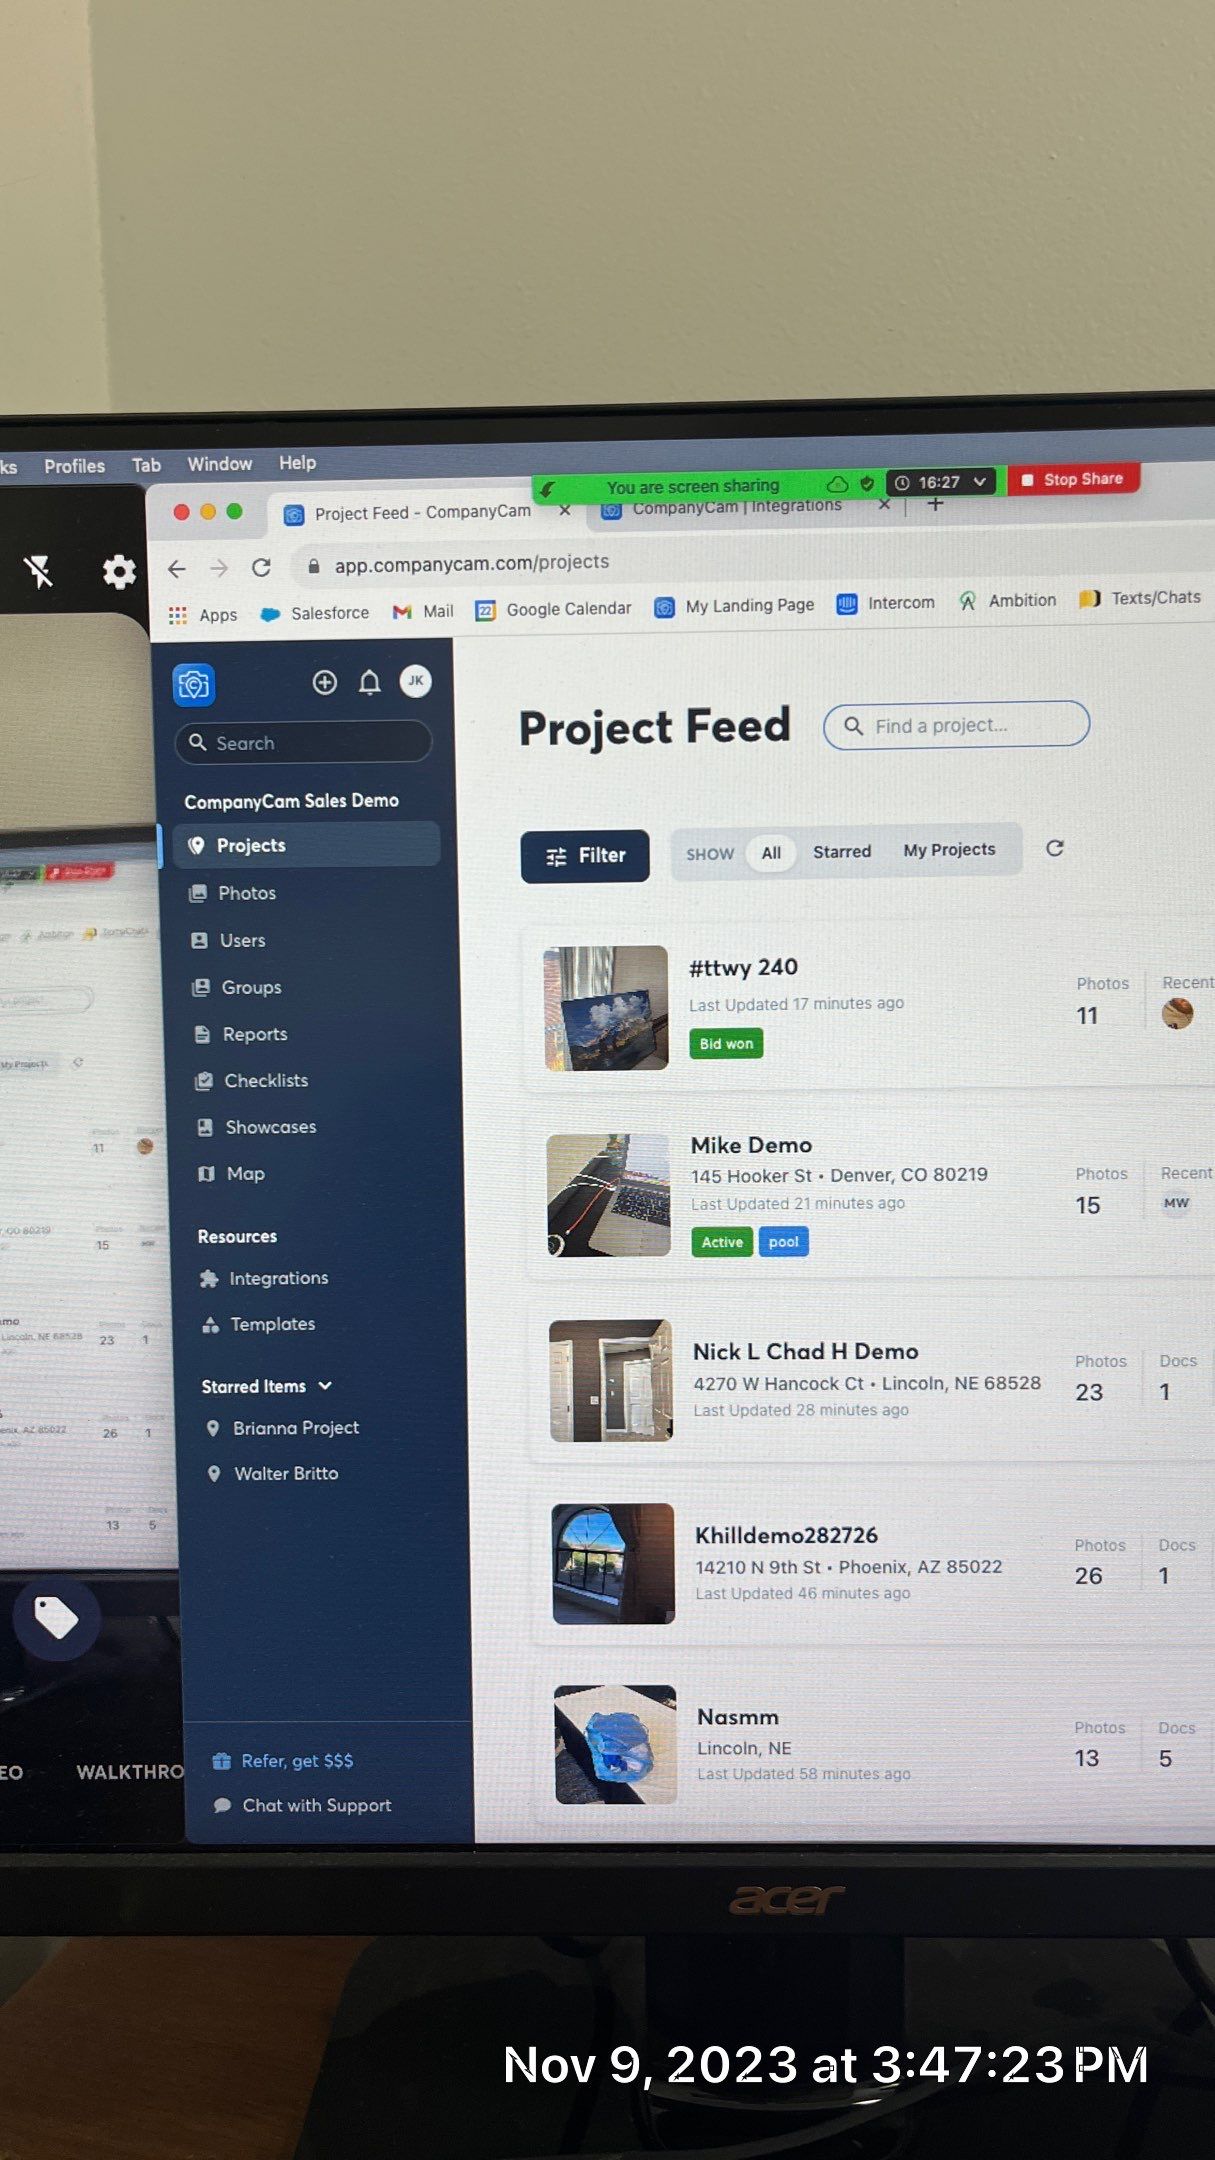Show My Projects only
1215x2160 pixels.
[x=950, y=849]
